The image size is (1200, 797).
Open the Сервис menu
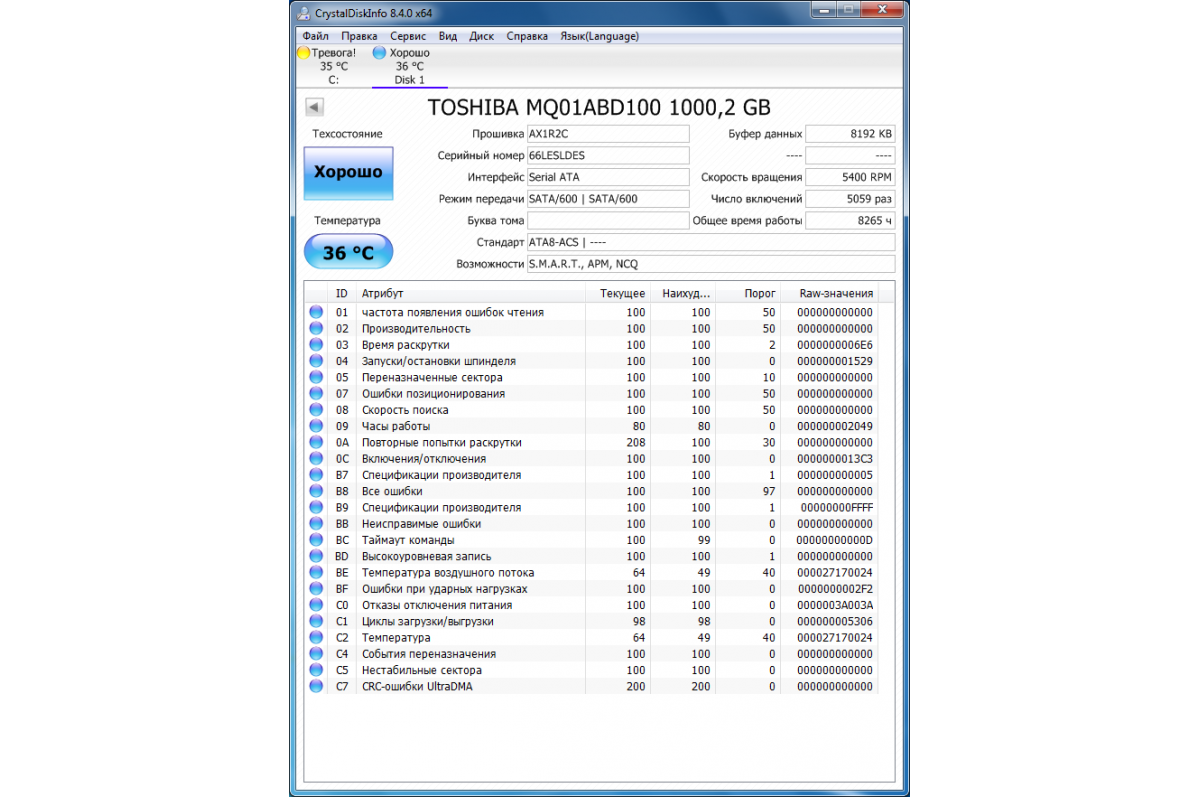coord(408,36)
